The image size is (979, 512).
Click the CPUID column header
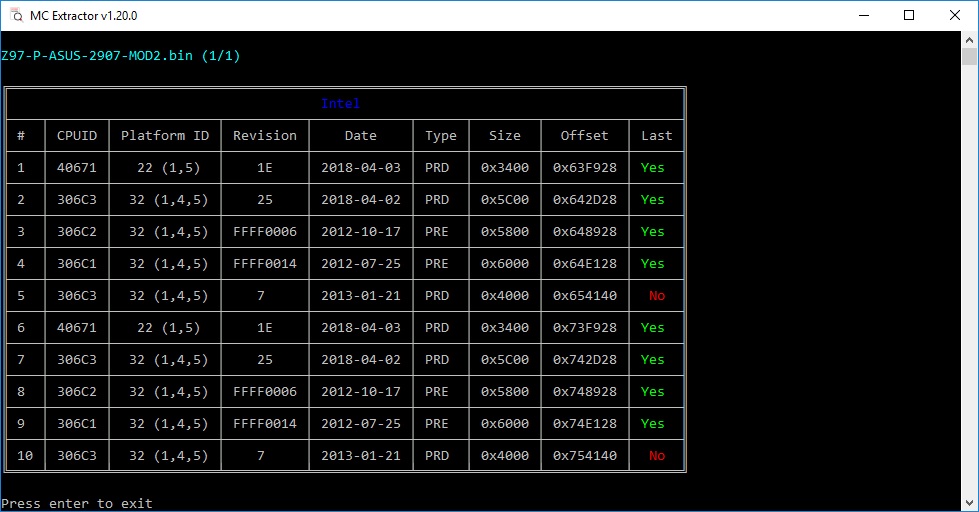[x=77, y=135]
